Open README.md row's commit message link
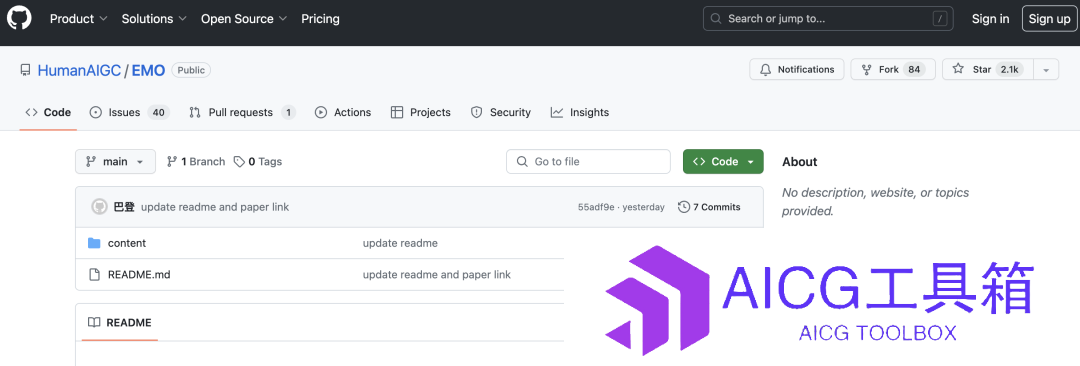This screenshot has height=366, width=1080. click(x=437, y=274)
